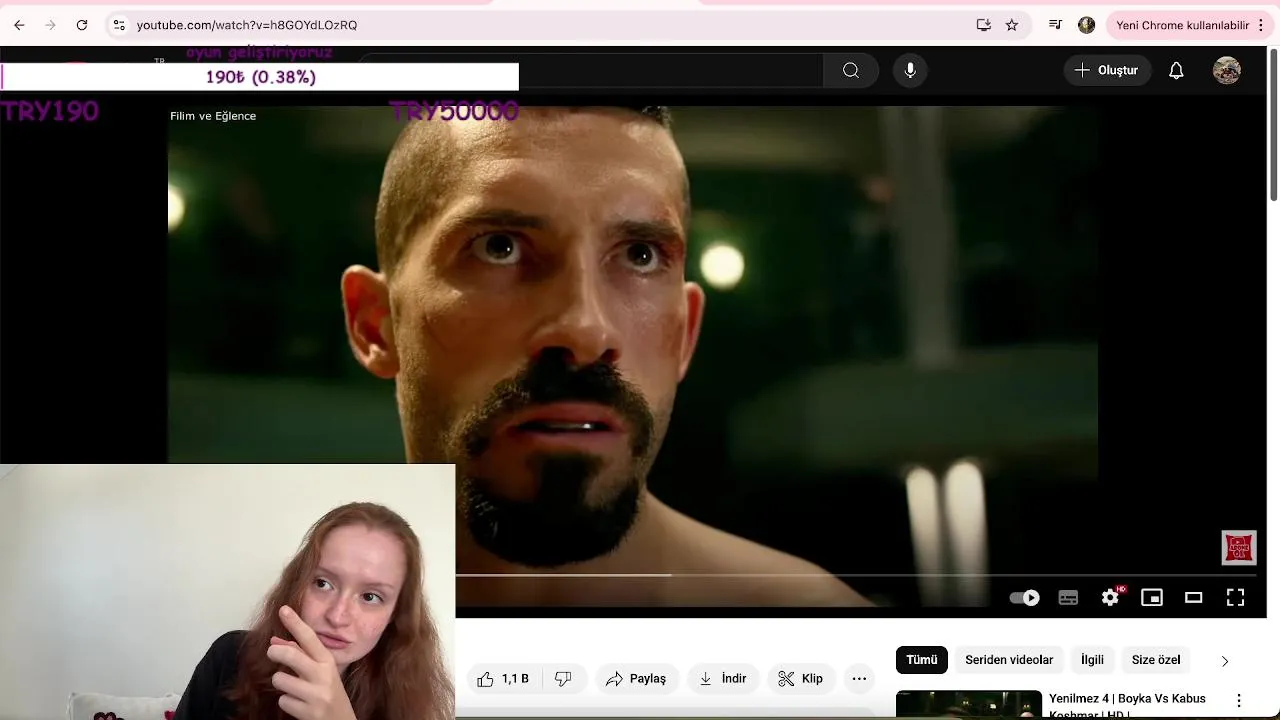The height and width of the screenshot is (720, 1280).
Task: Open YouTube notifications bell
Action: click(1176, 70)
